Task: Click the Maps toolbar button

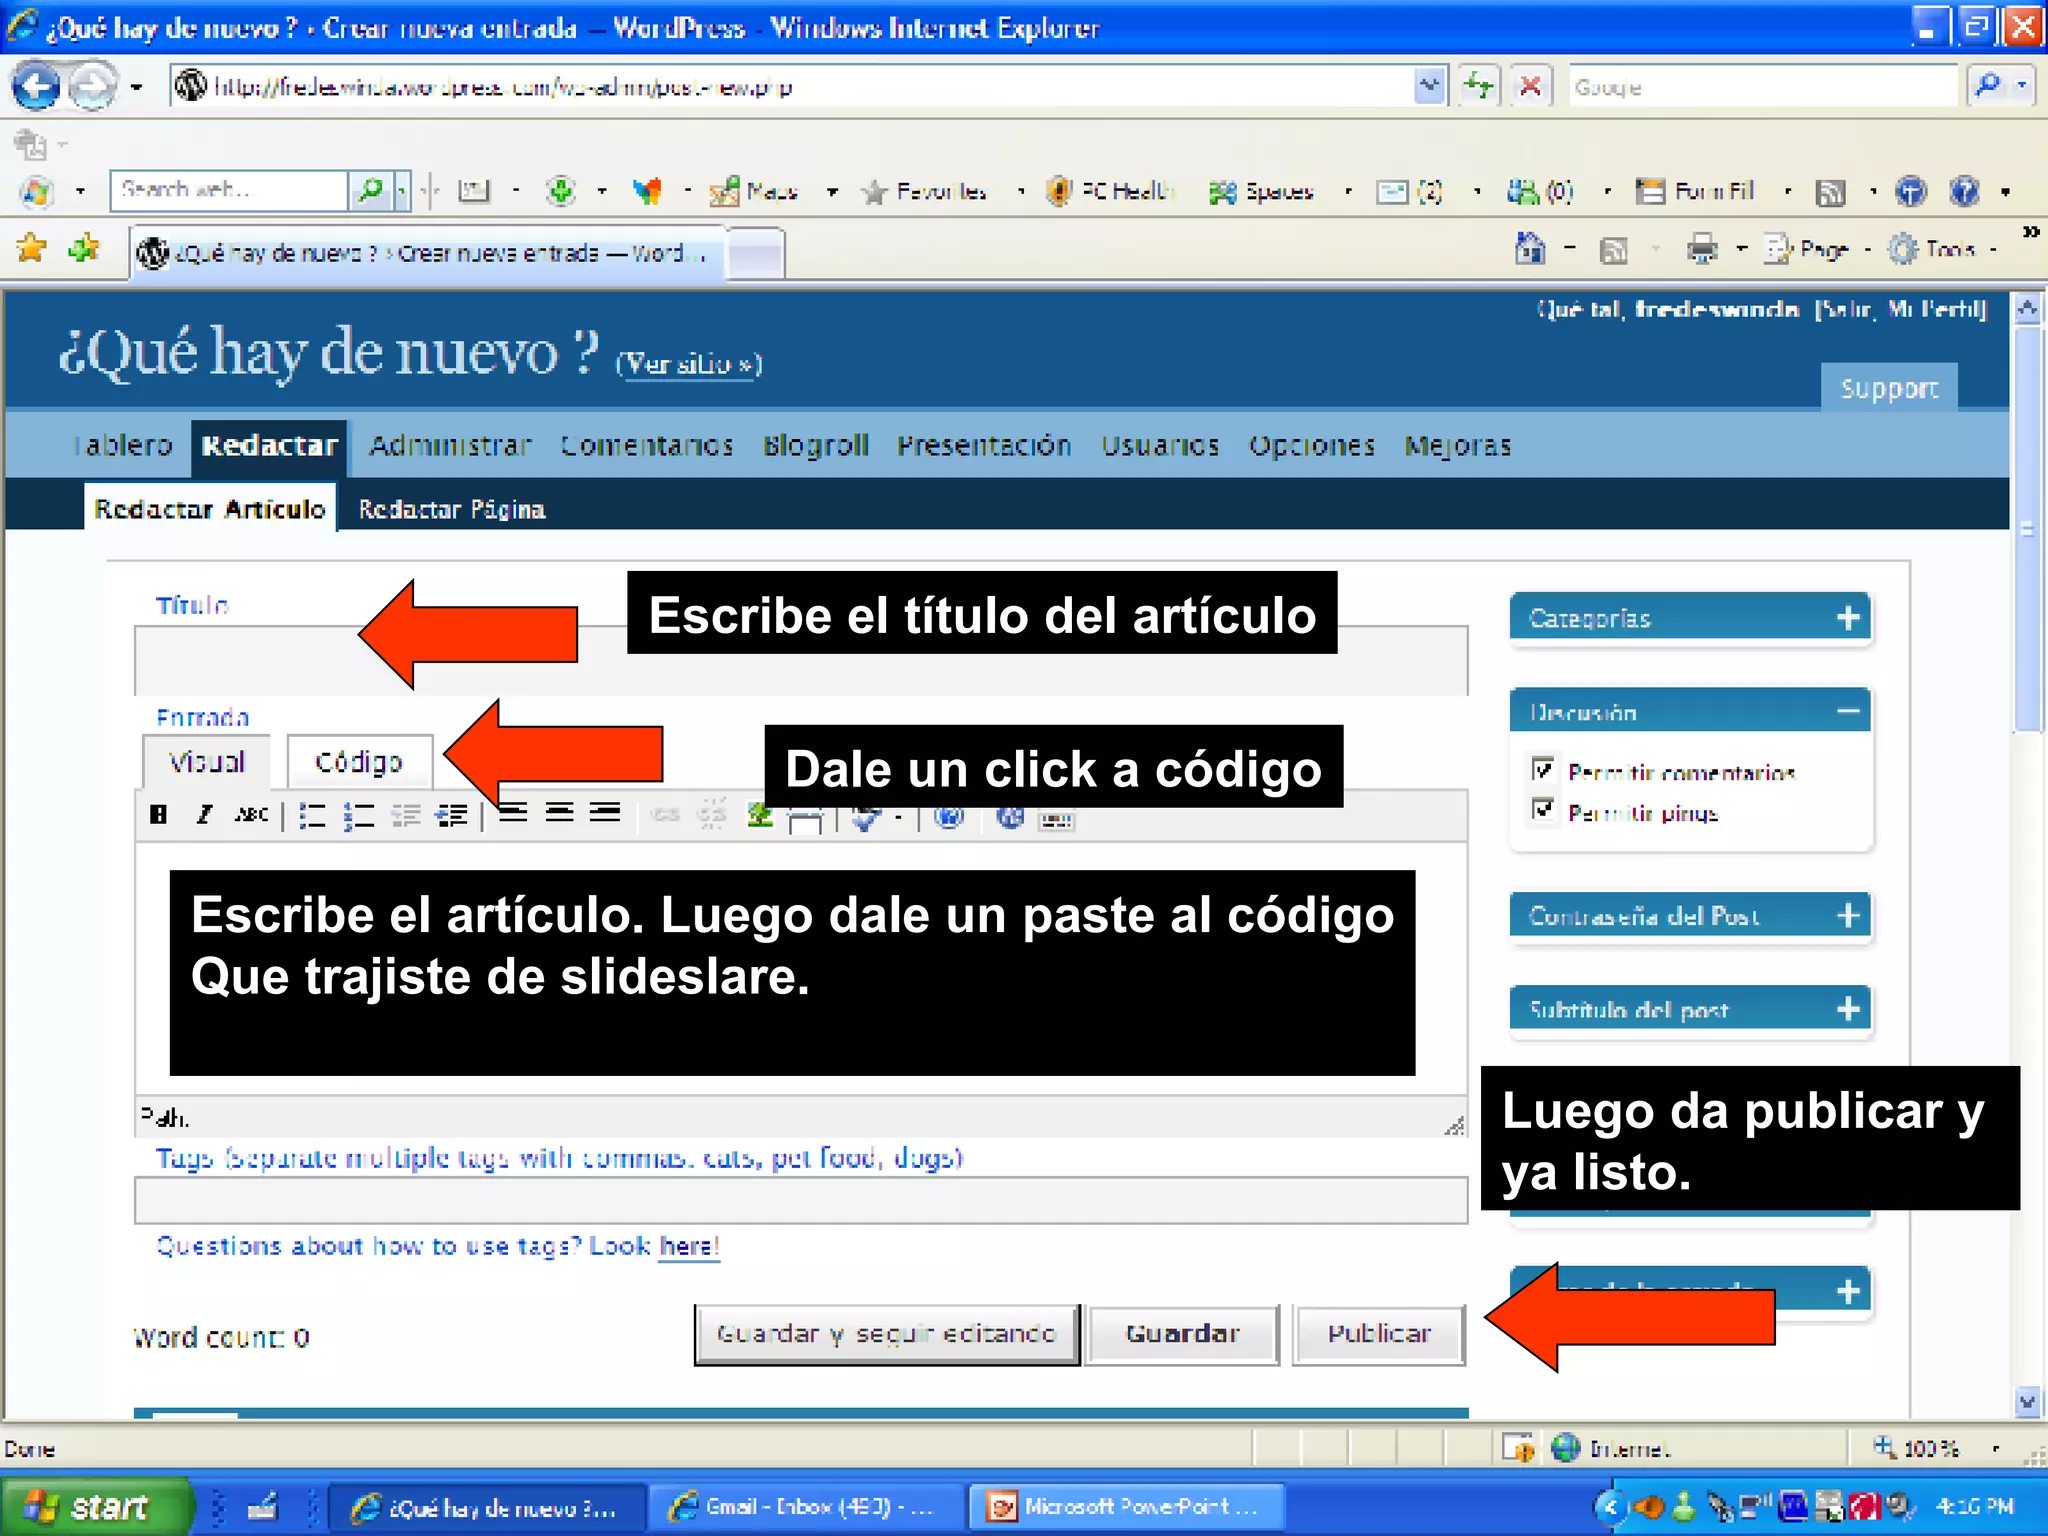Action: [x=753, y=191]
